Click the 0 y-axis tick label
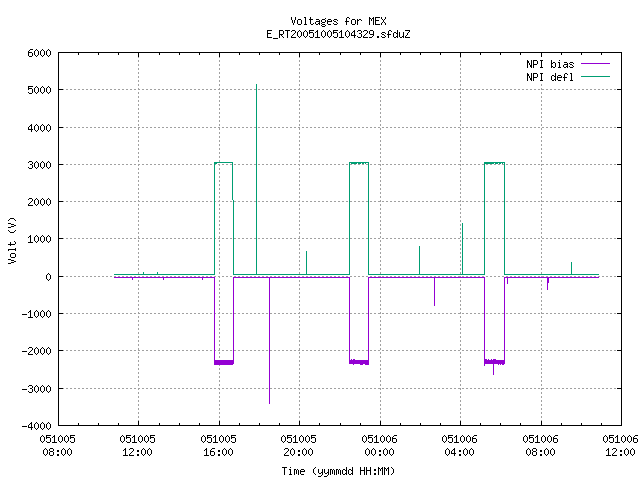 (x=49, y=277)
